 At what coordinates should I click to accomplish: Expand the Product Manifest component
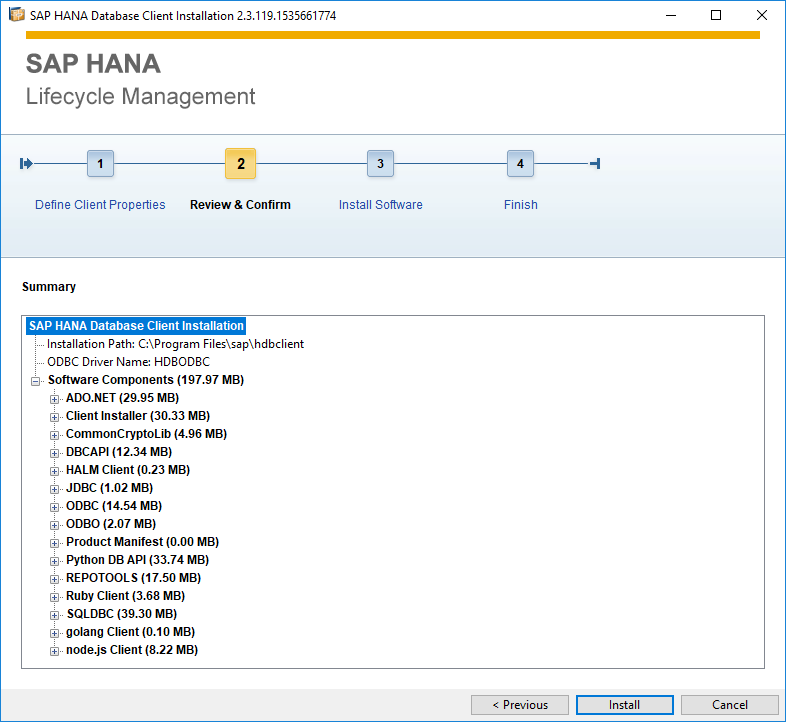tap(54, 544)
